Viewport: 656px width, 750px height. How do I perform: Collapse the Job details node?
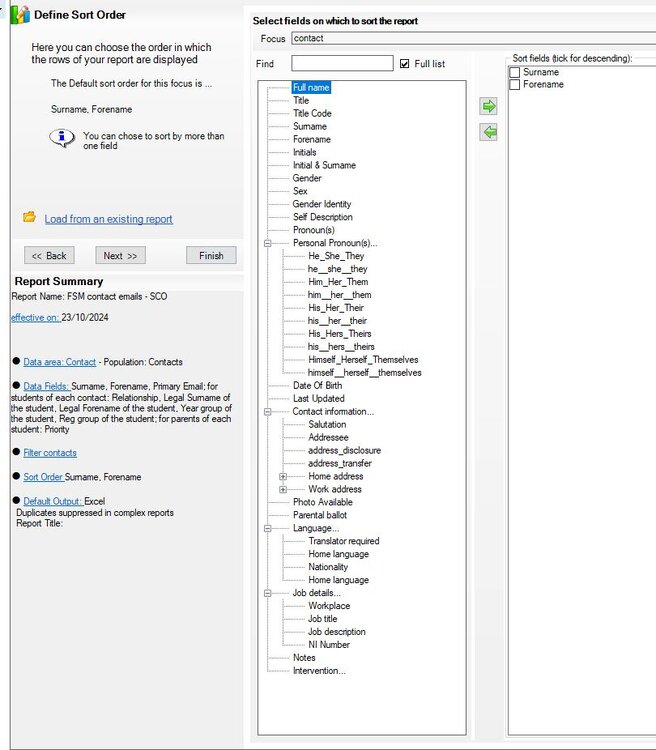(x=267, y=594)
